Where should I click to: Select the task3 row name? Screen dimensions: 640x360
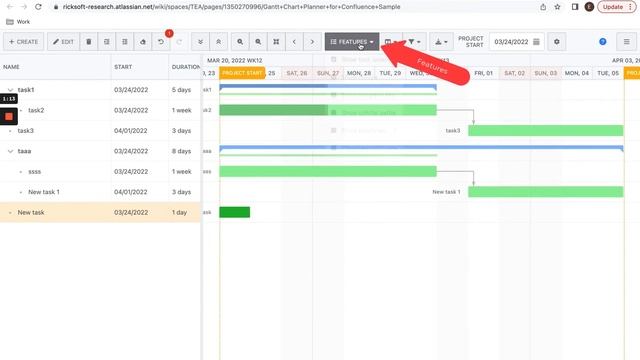25,131
